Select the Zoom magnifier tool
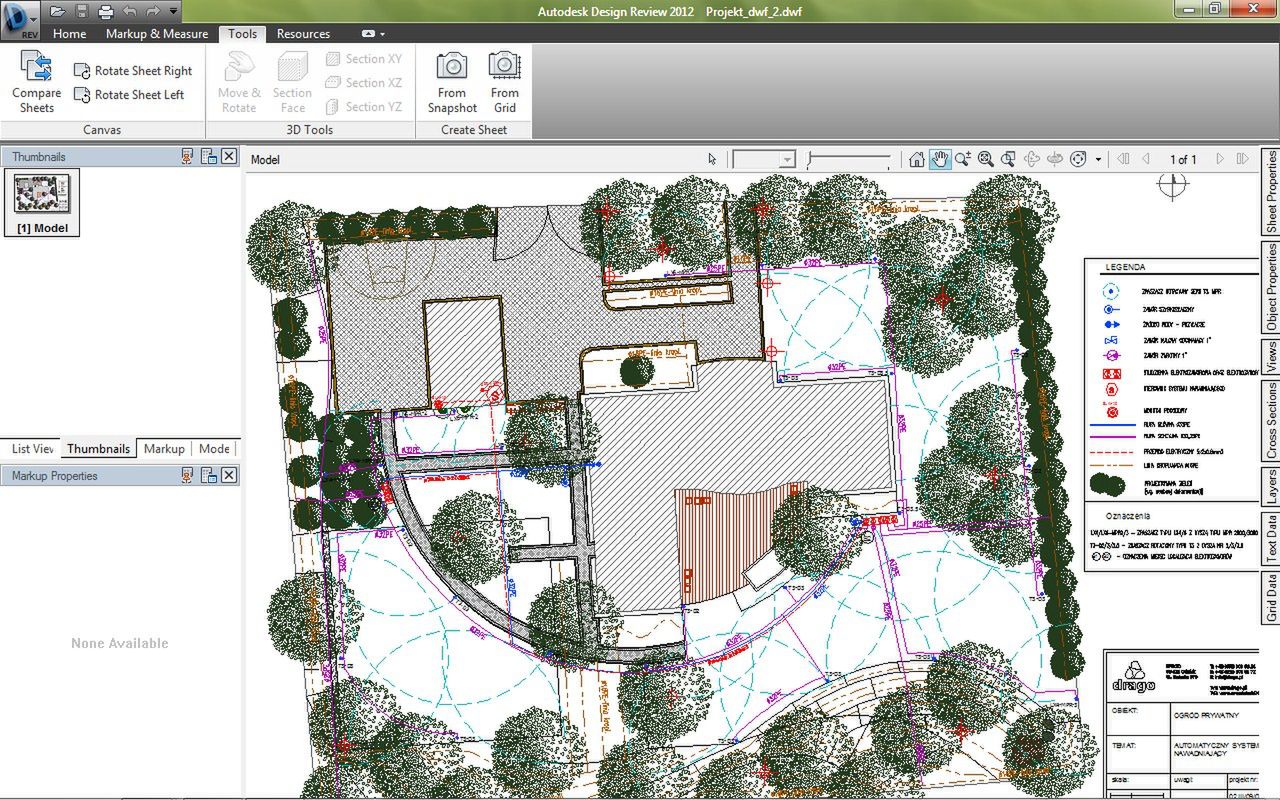The image size is (1280, 800). point(963,159)
